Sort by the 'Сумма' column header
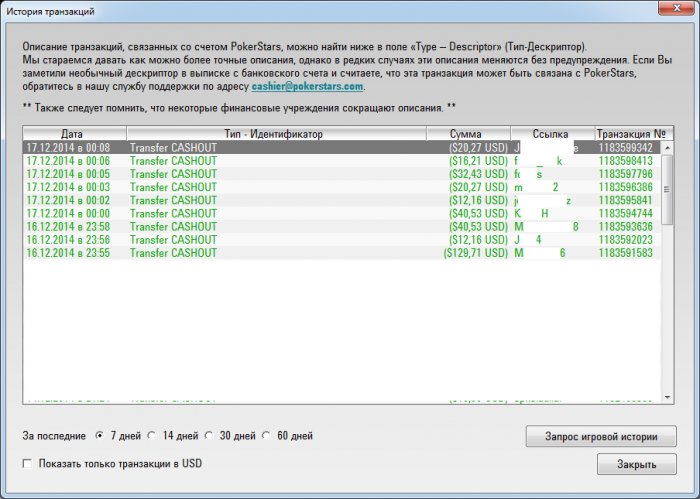The image size is (700, 499). (467, 133)
